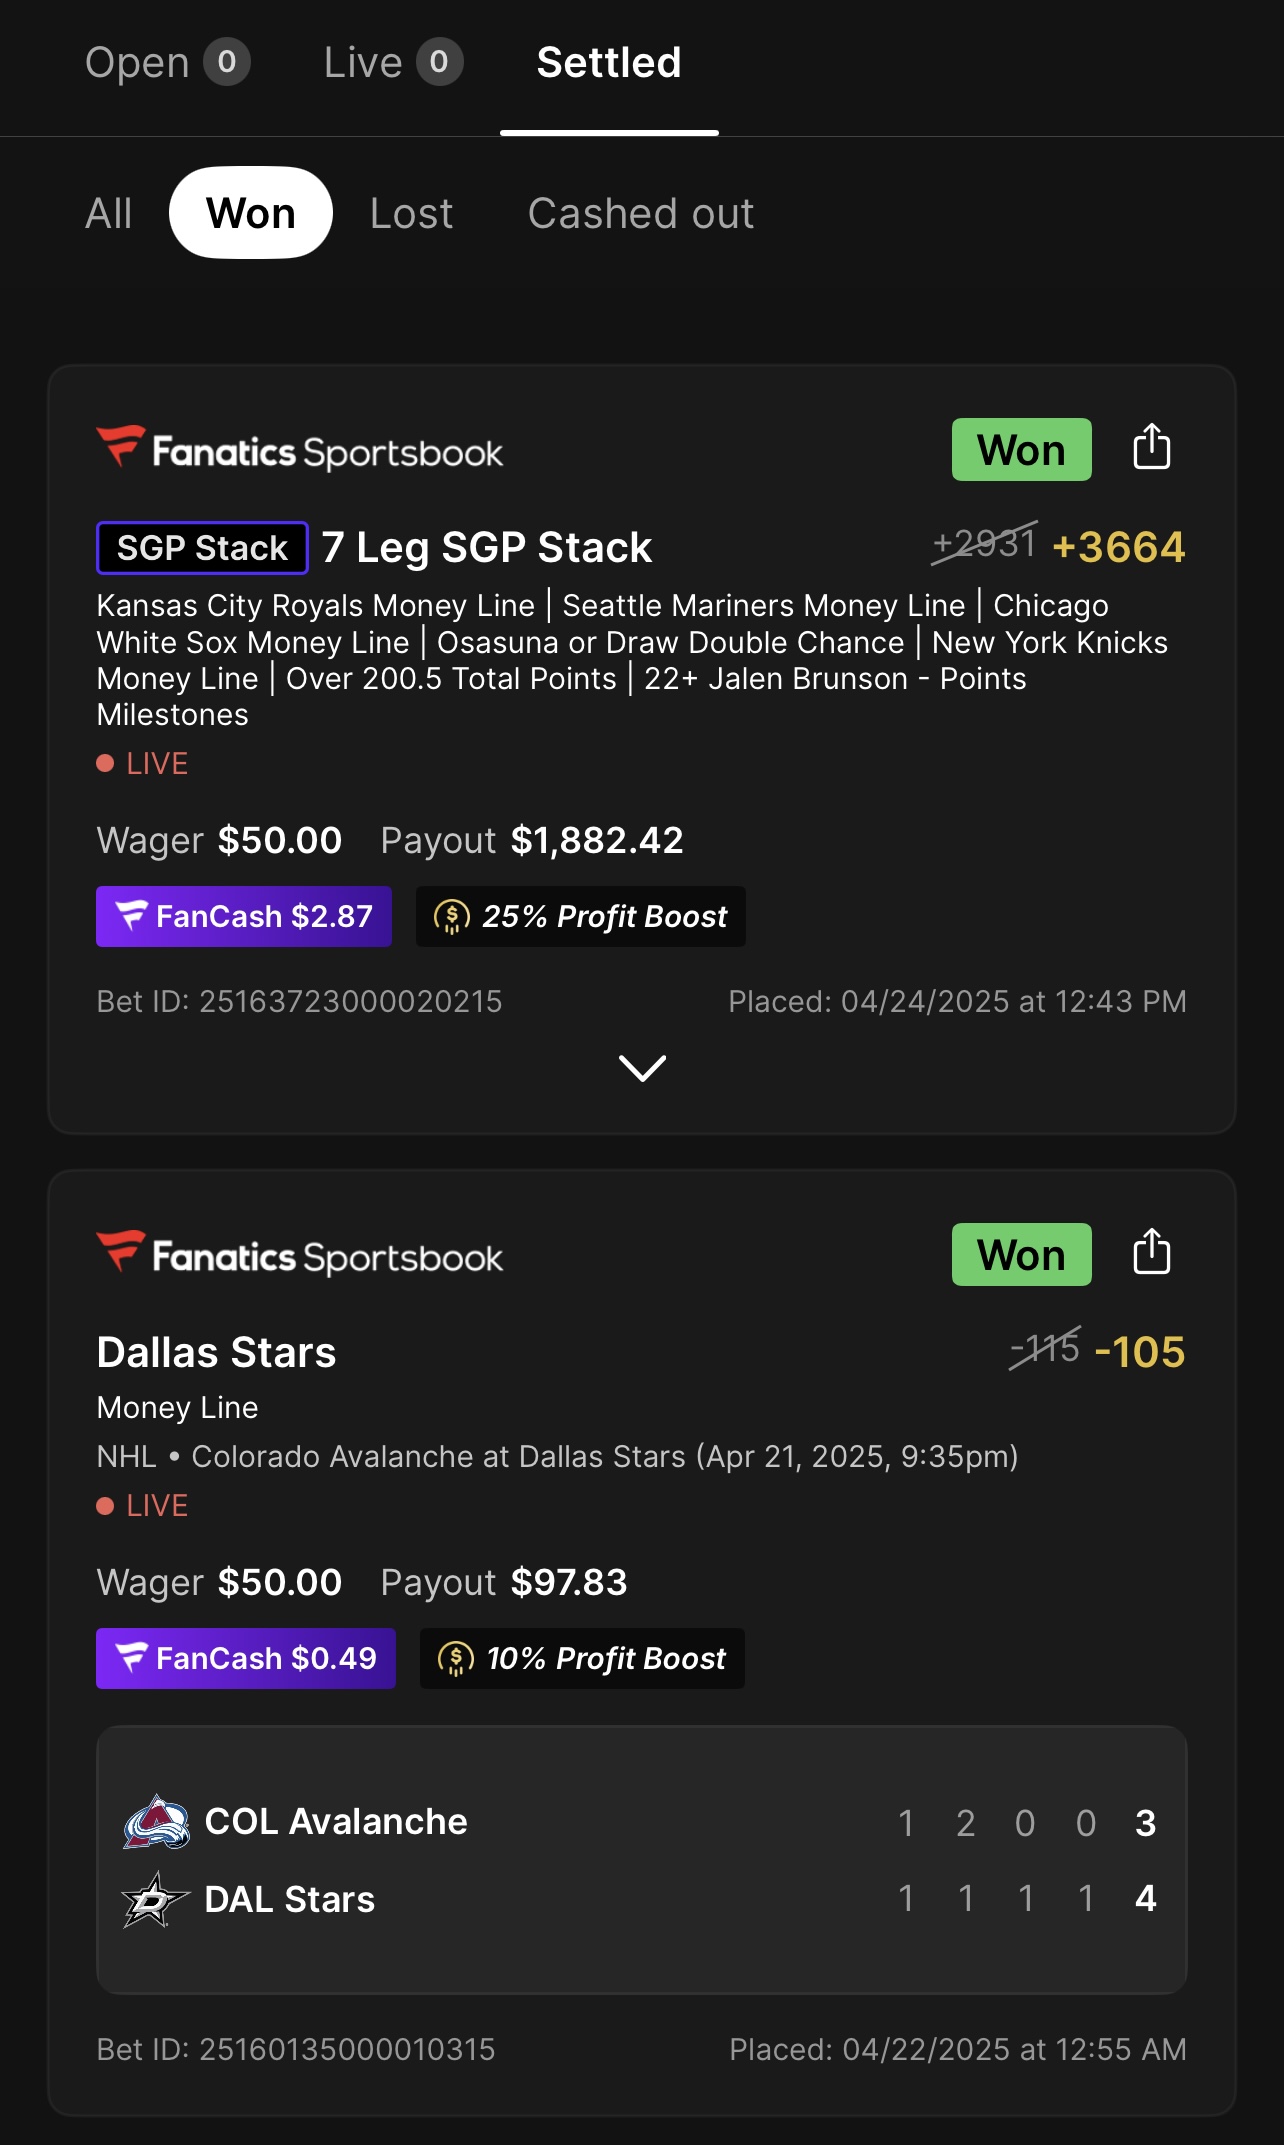Tap the 10% Profit Boost coin icon
Viewport: 1284px width, 2145px height.
click(456, 1659)
